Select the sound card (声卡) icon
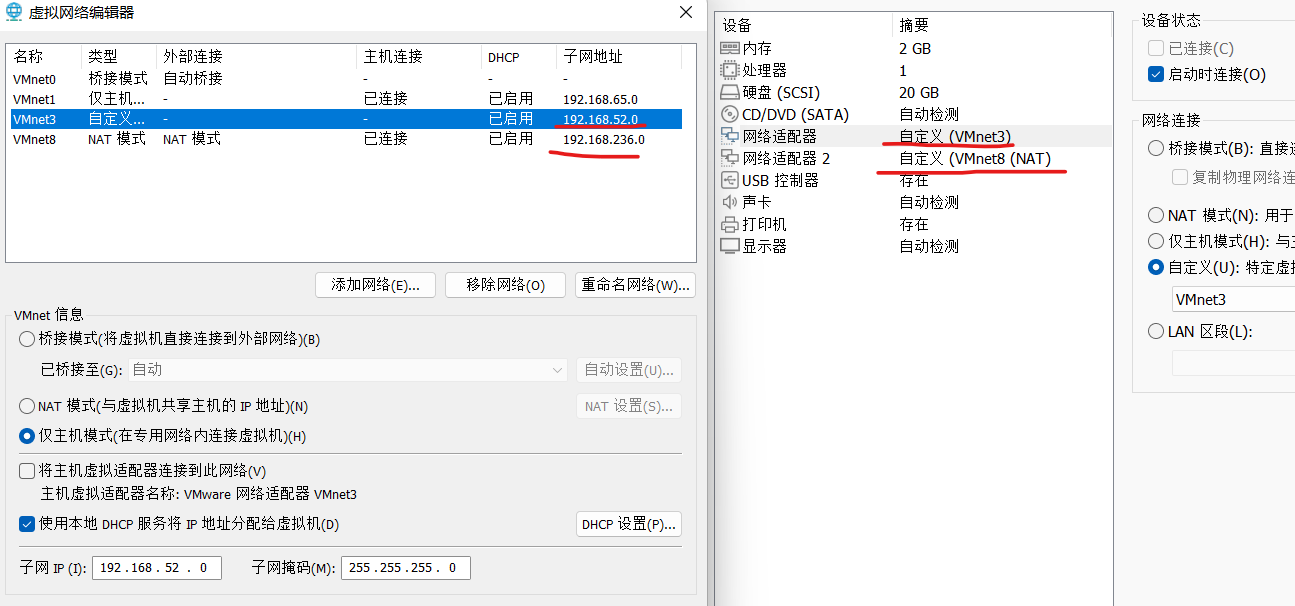This screenshot has width=1295, height=606. (x=729, y=202)
